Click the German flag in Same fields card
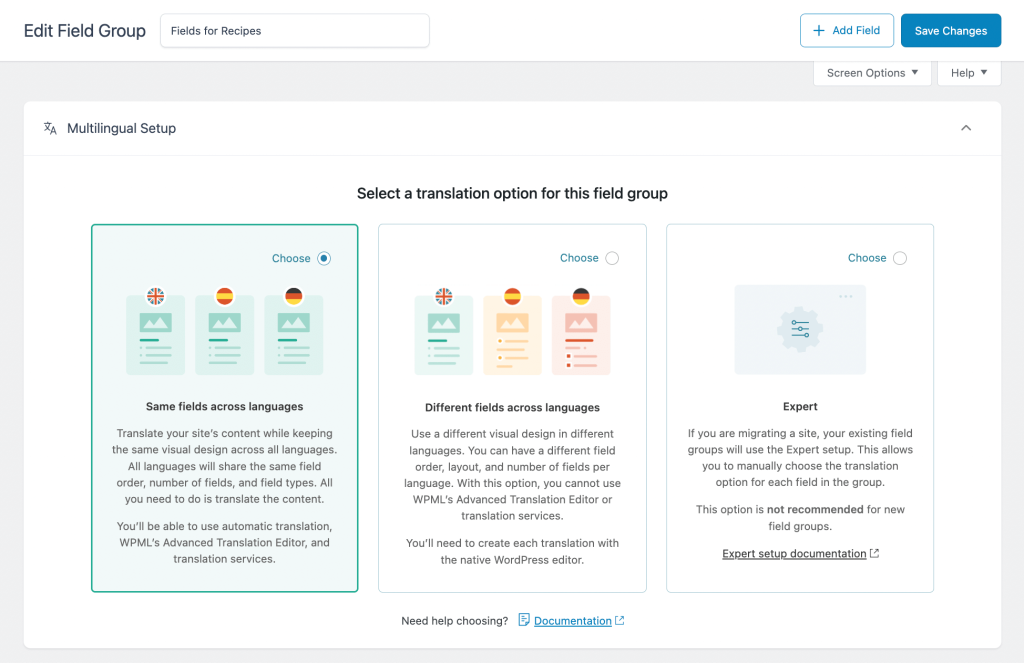 tap(294, 296)
